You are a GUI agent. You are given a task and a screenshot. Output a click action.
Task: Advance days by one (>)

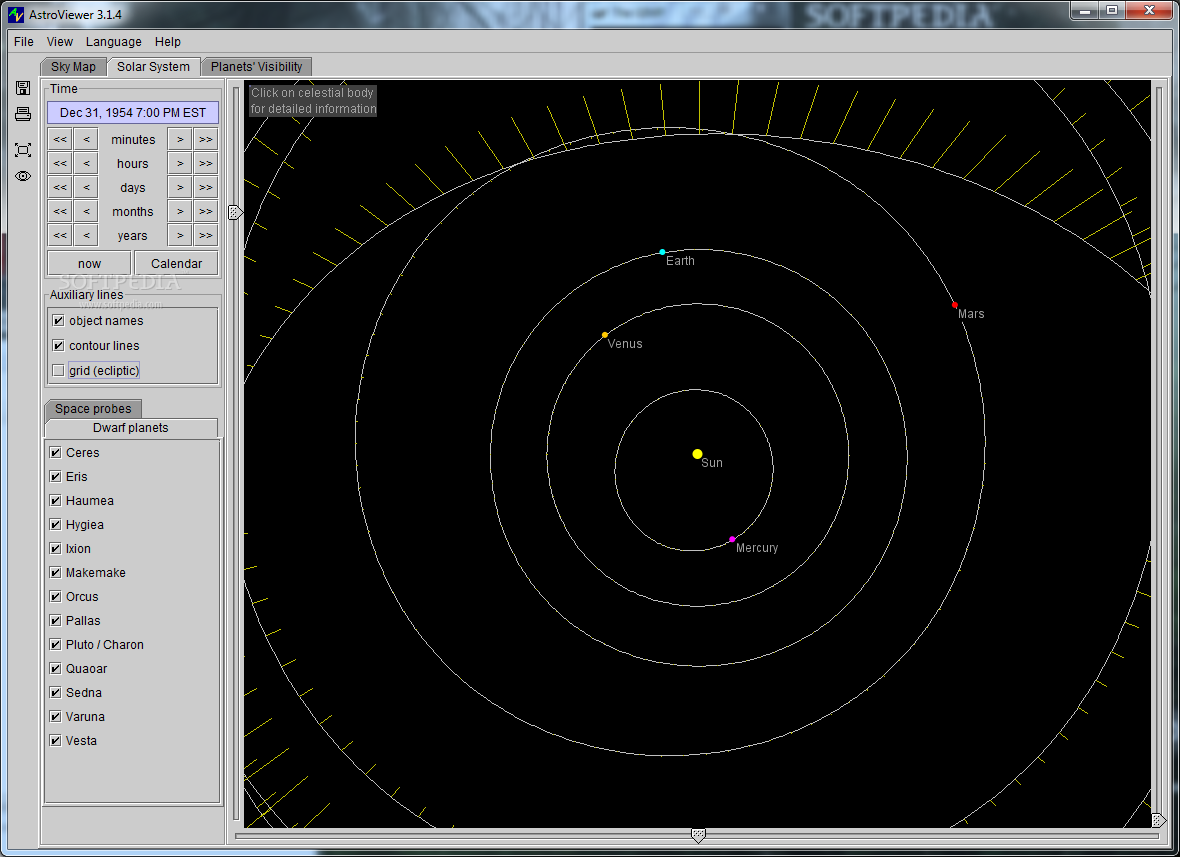tap(180, 187)
